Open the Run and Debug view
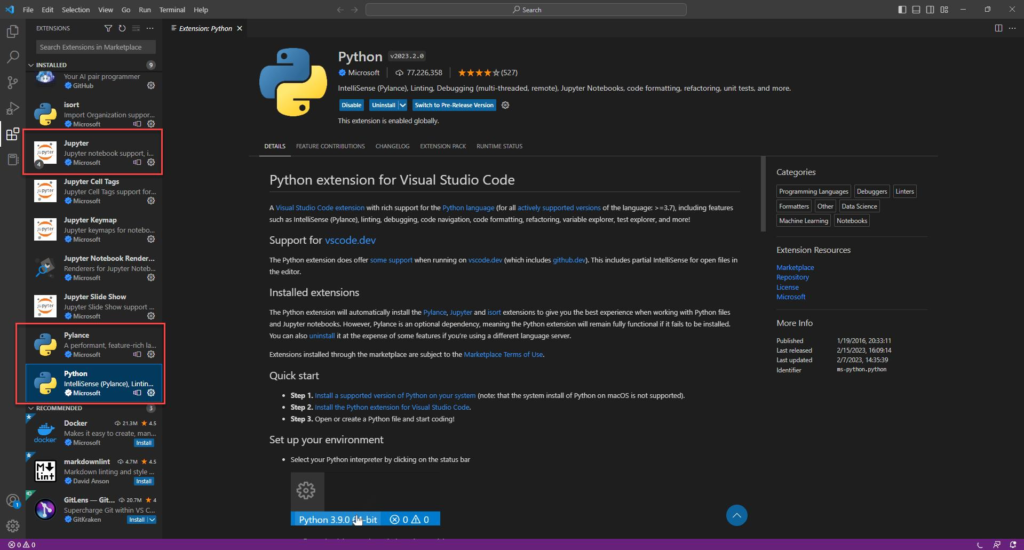Image resolution: width=1024 pixels, height=550 pixels. coord(12,108)
